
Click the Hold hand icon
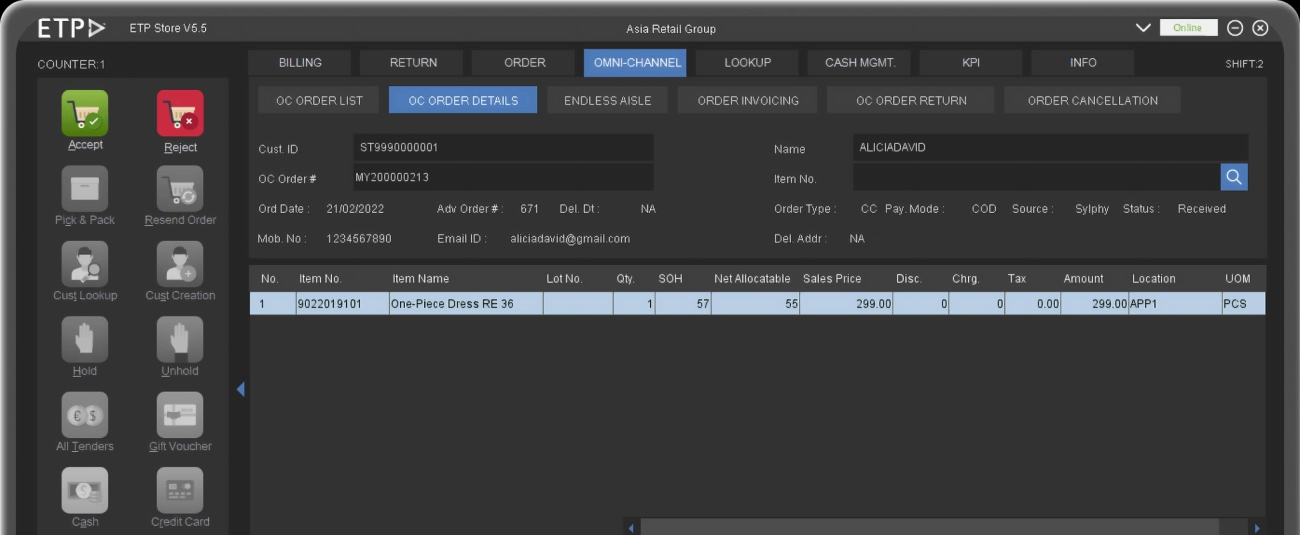coord(85,339)
